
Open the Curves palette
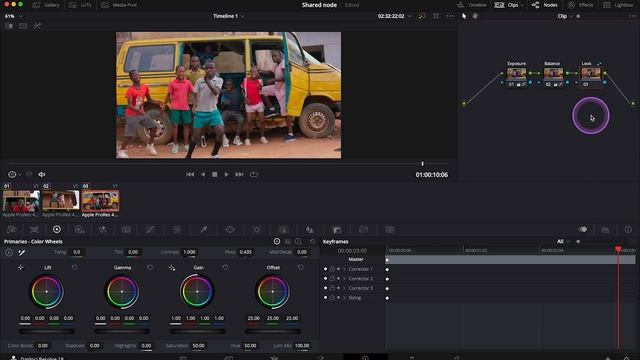[150, 230]
